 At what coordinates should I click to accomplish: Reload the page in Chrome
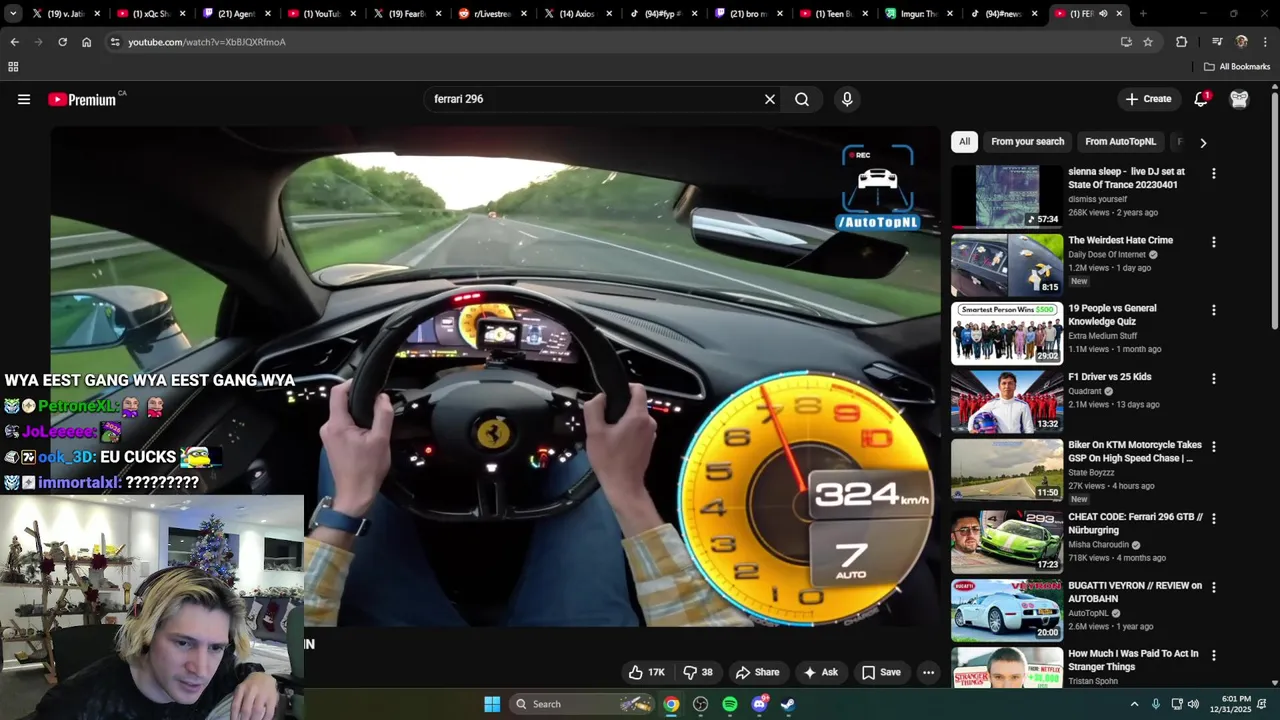pos(62,42)
